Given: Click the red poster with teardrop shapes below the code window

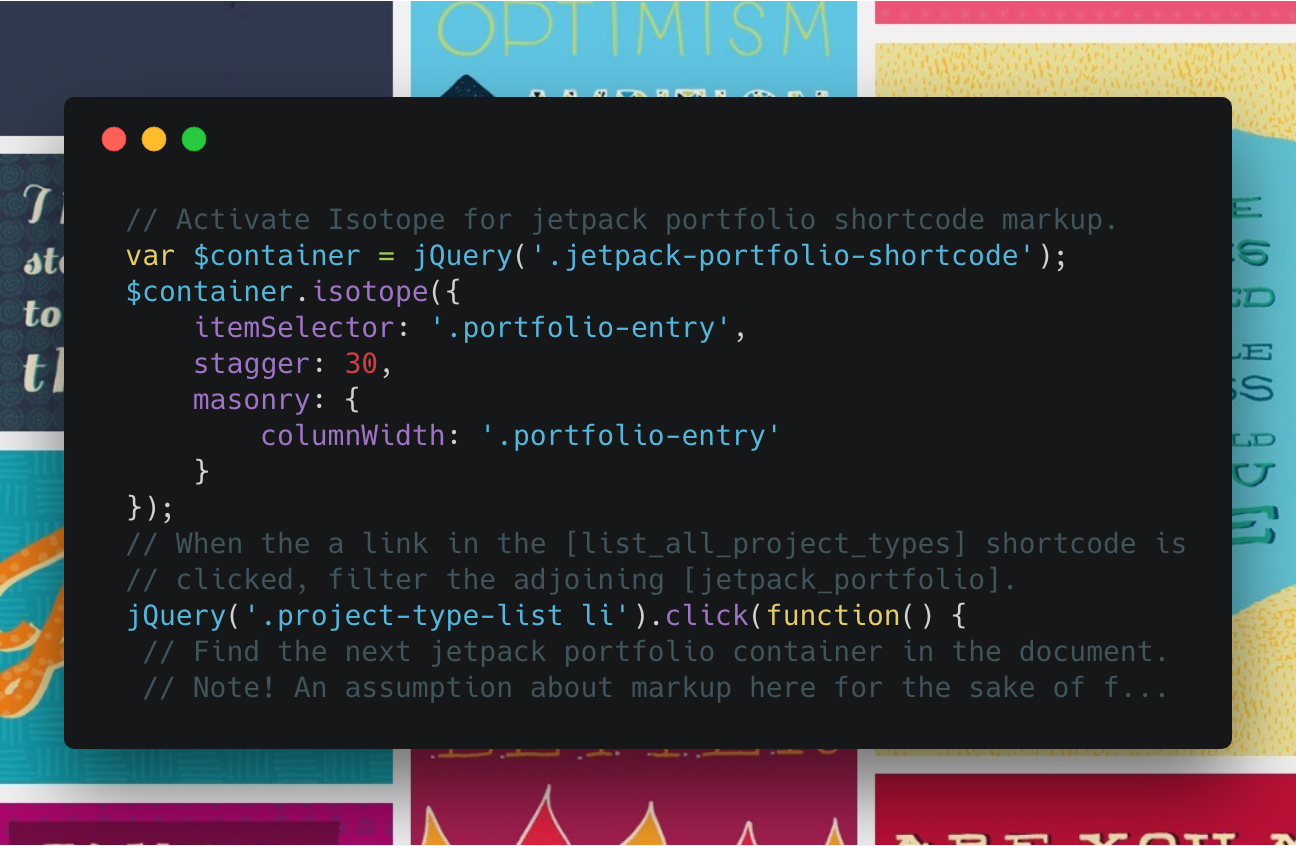Looking at the screenshot, I should click(x=634, y=797).
